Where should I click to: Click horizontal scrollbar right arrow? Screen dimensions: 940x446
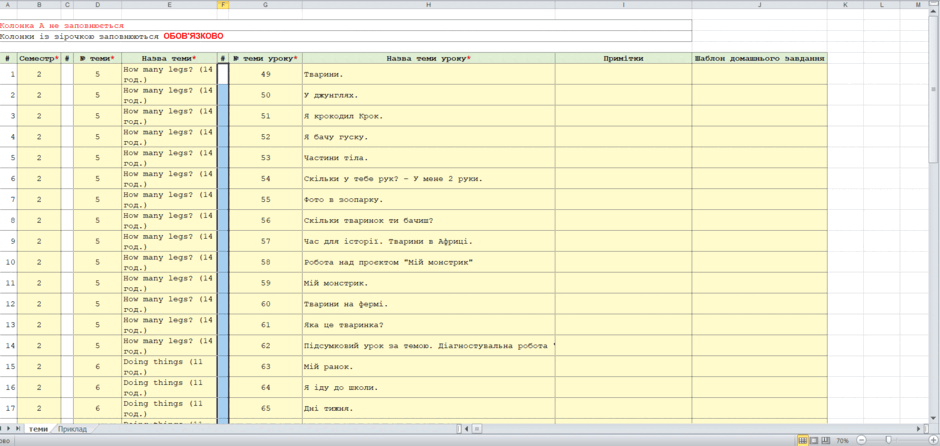click(x=918, y=429)
